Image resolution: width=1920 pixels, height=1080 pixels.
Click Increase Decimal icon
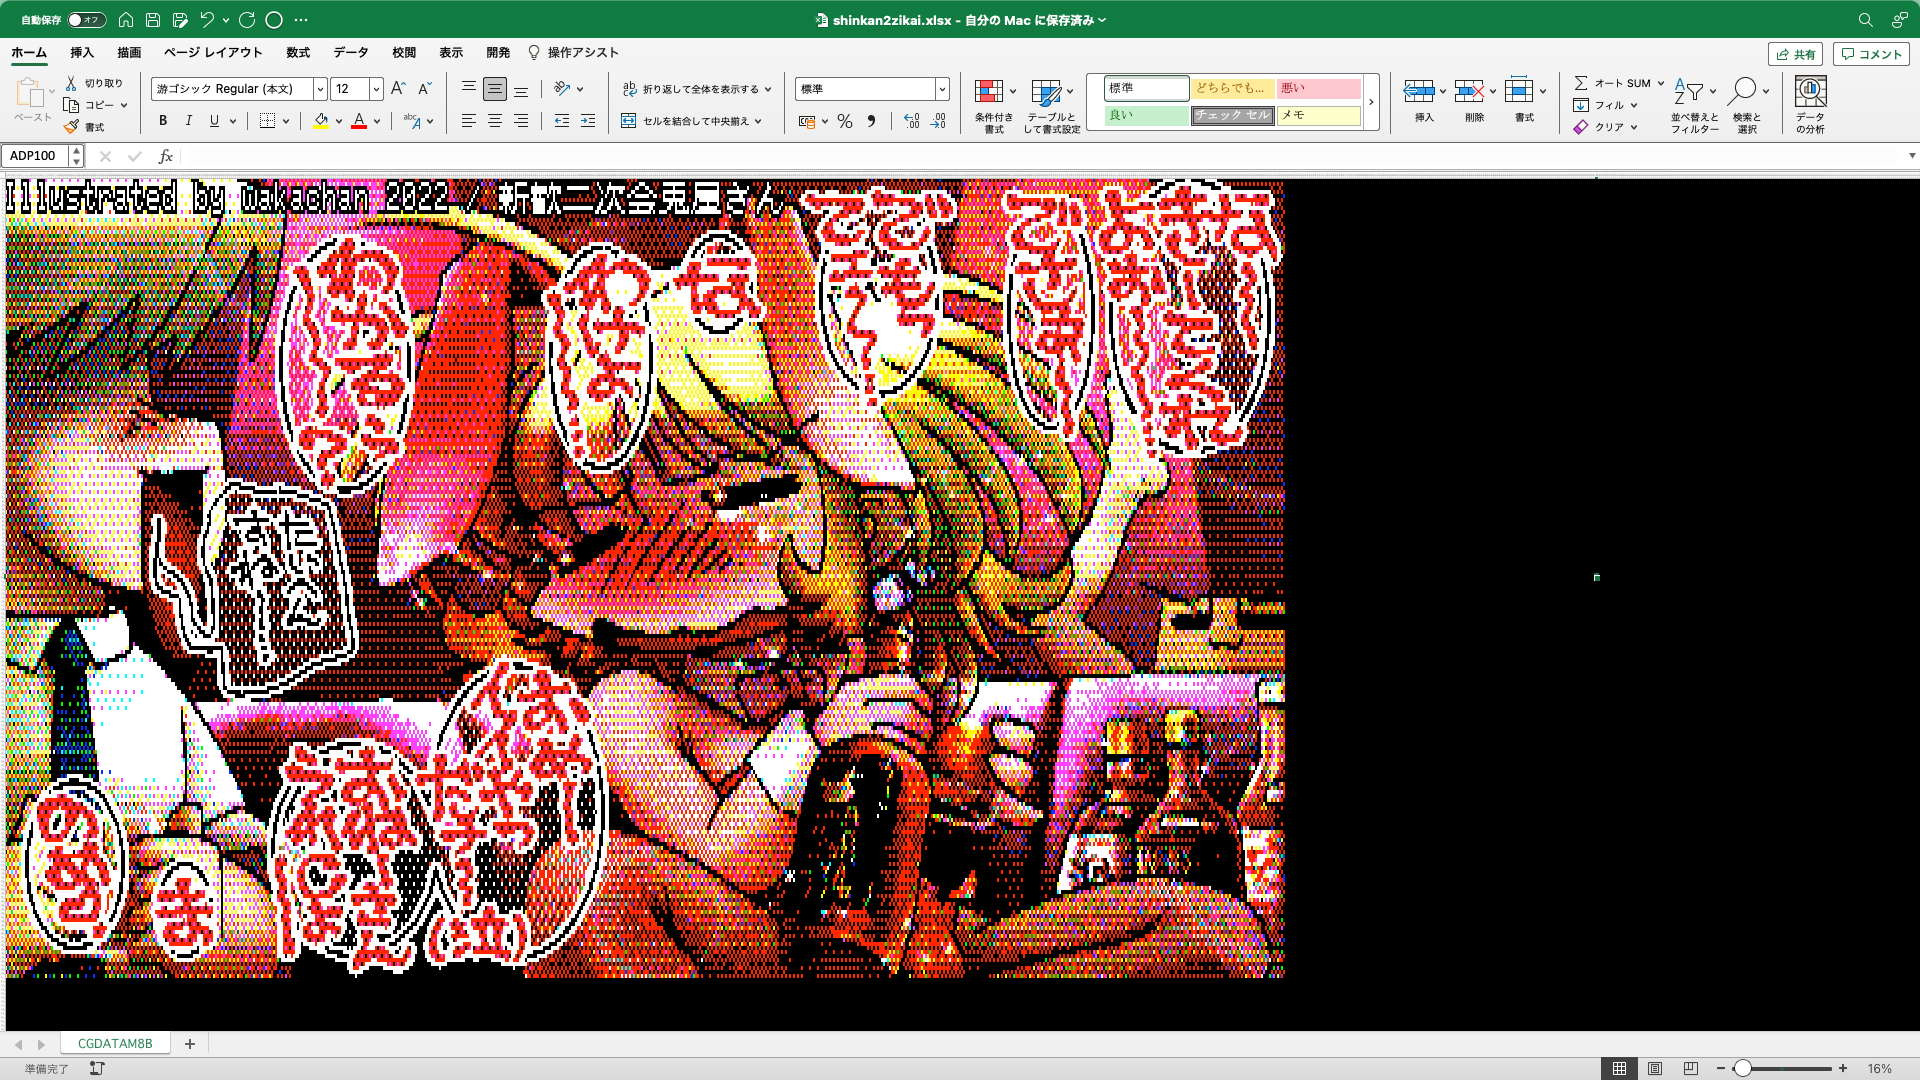[911, 121]
